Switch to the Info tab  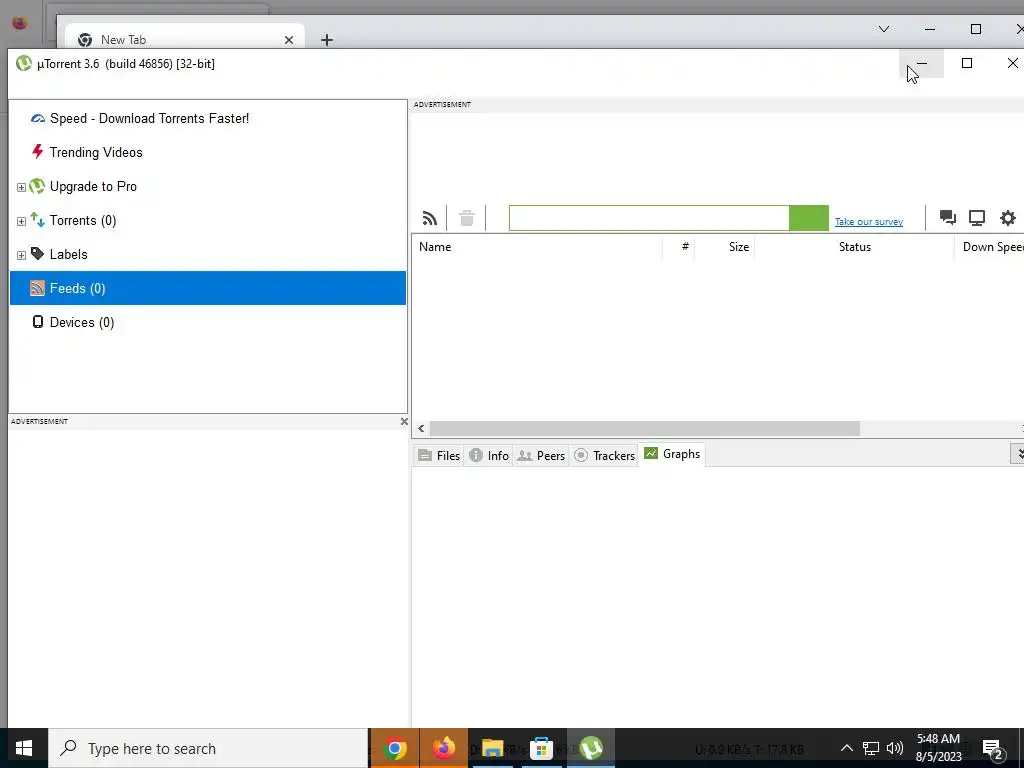click(489, 455)
